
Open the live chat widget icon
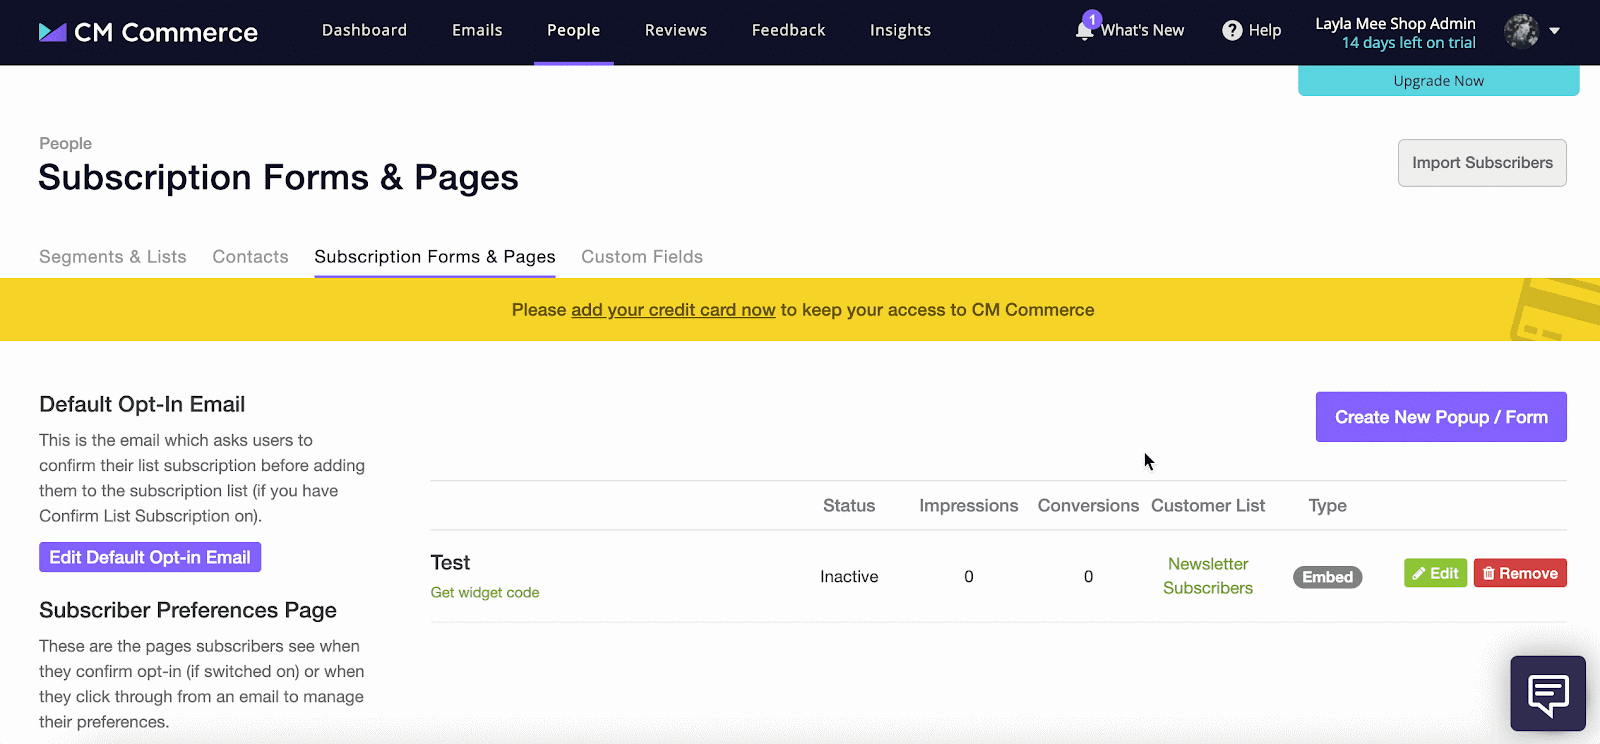(x=1548, y=694)
